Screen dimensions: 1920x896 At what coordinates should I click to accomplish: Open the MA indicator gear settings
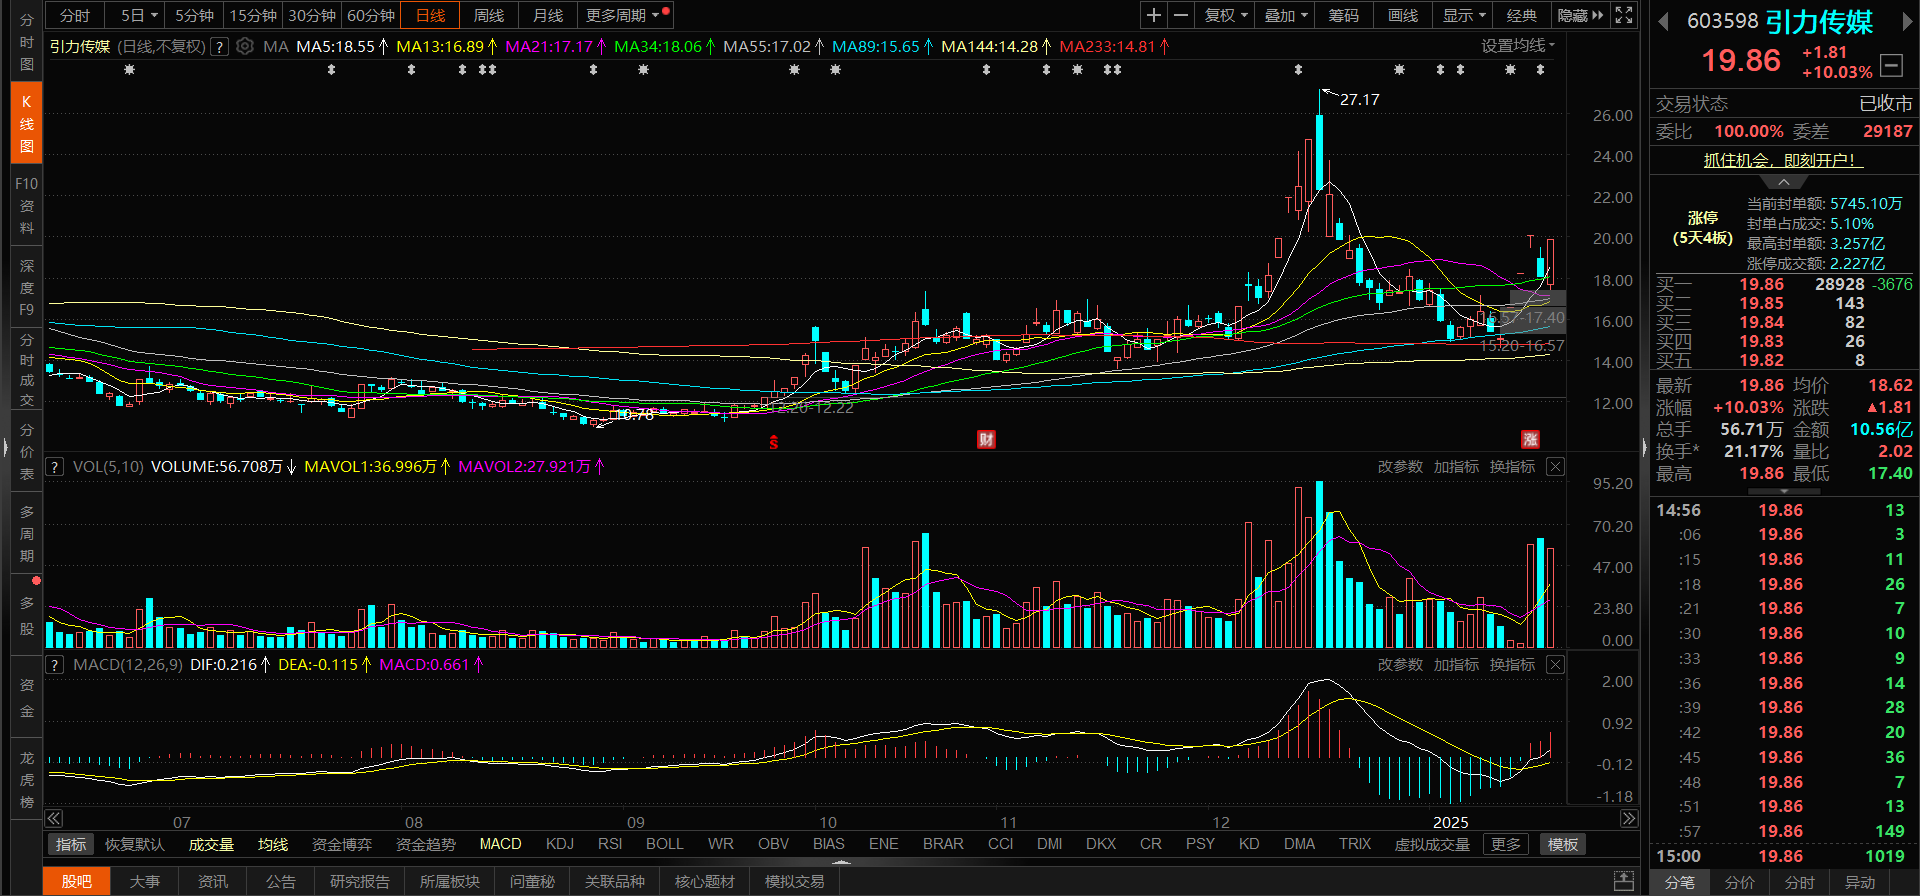[244, 46]
